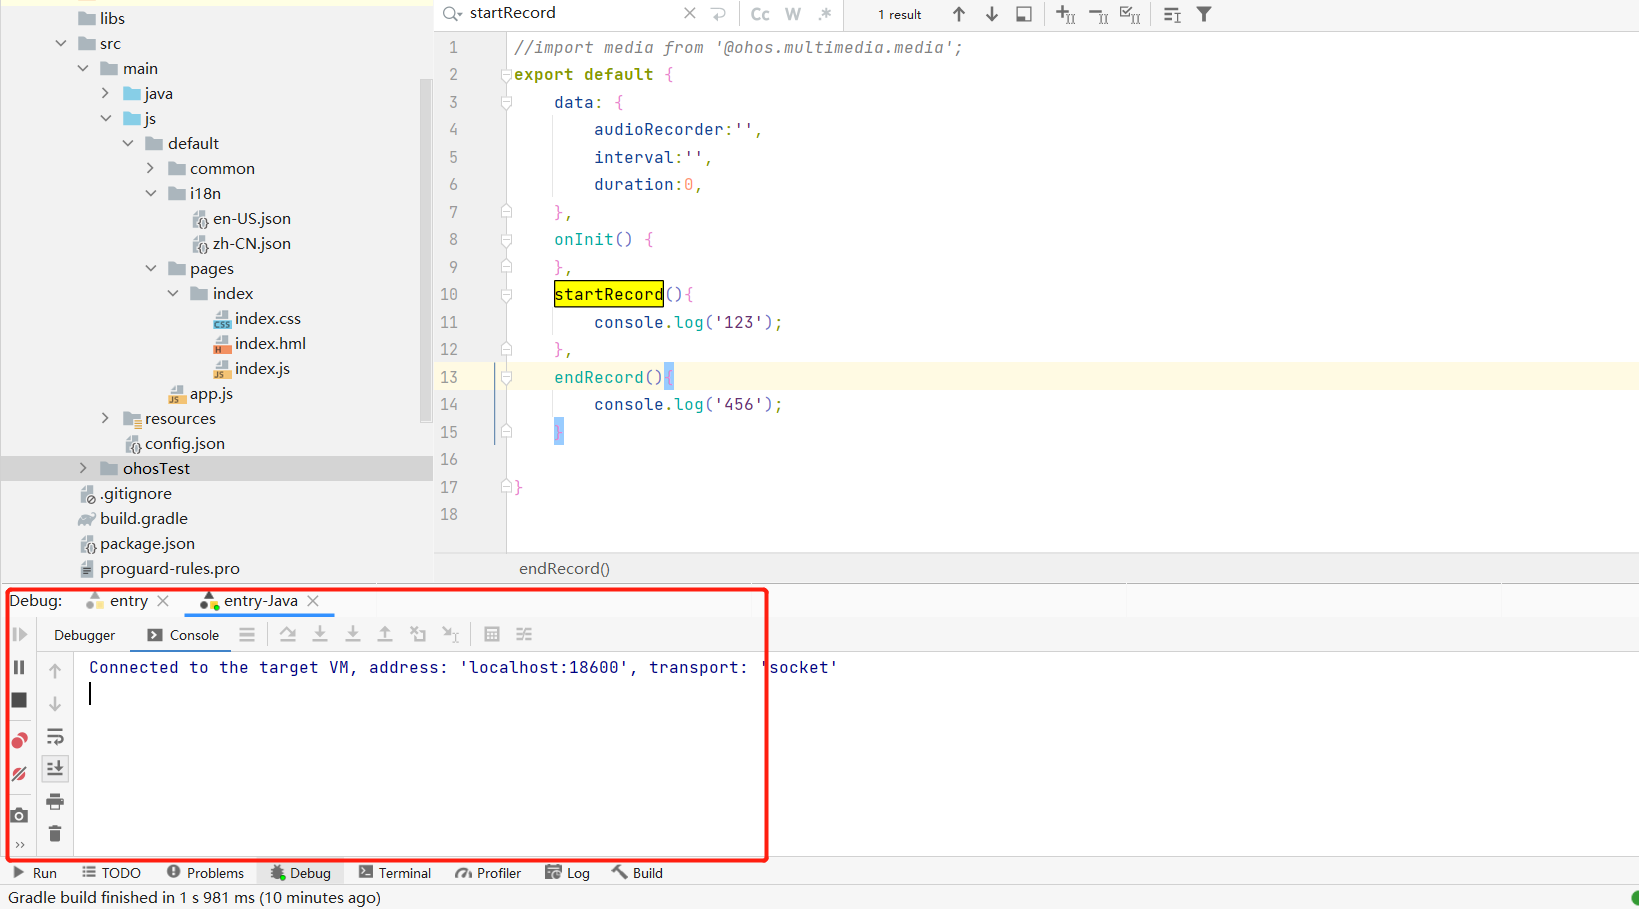Viewport: 1639px width, 909px height.
Task: Select proguard-rules.pro file
Action: [x=159, y=568]
